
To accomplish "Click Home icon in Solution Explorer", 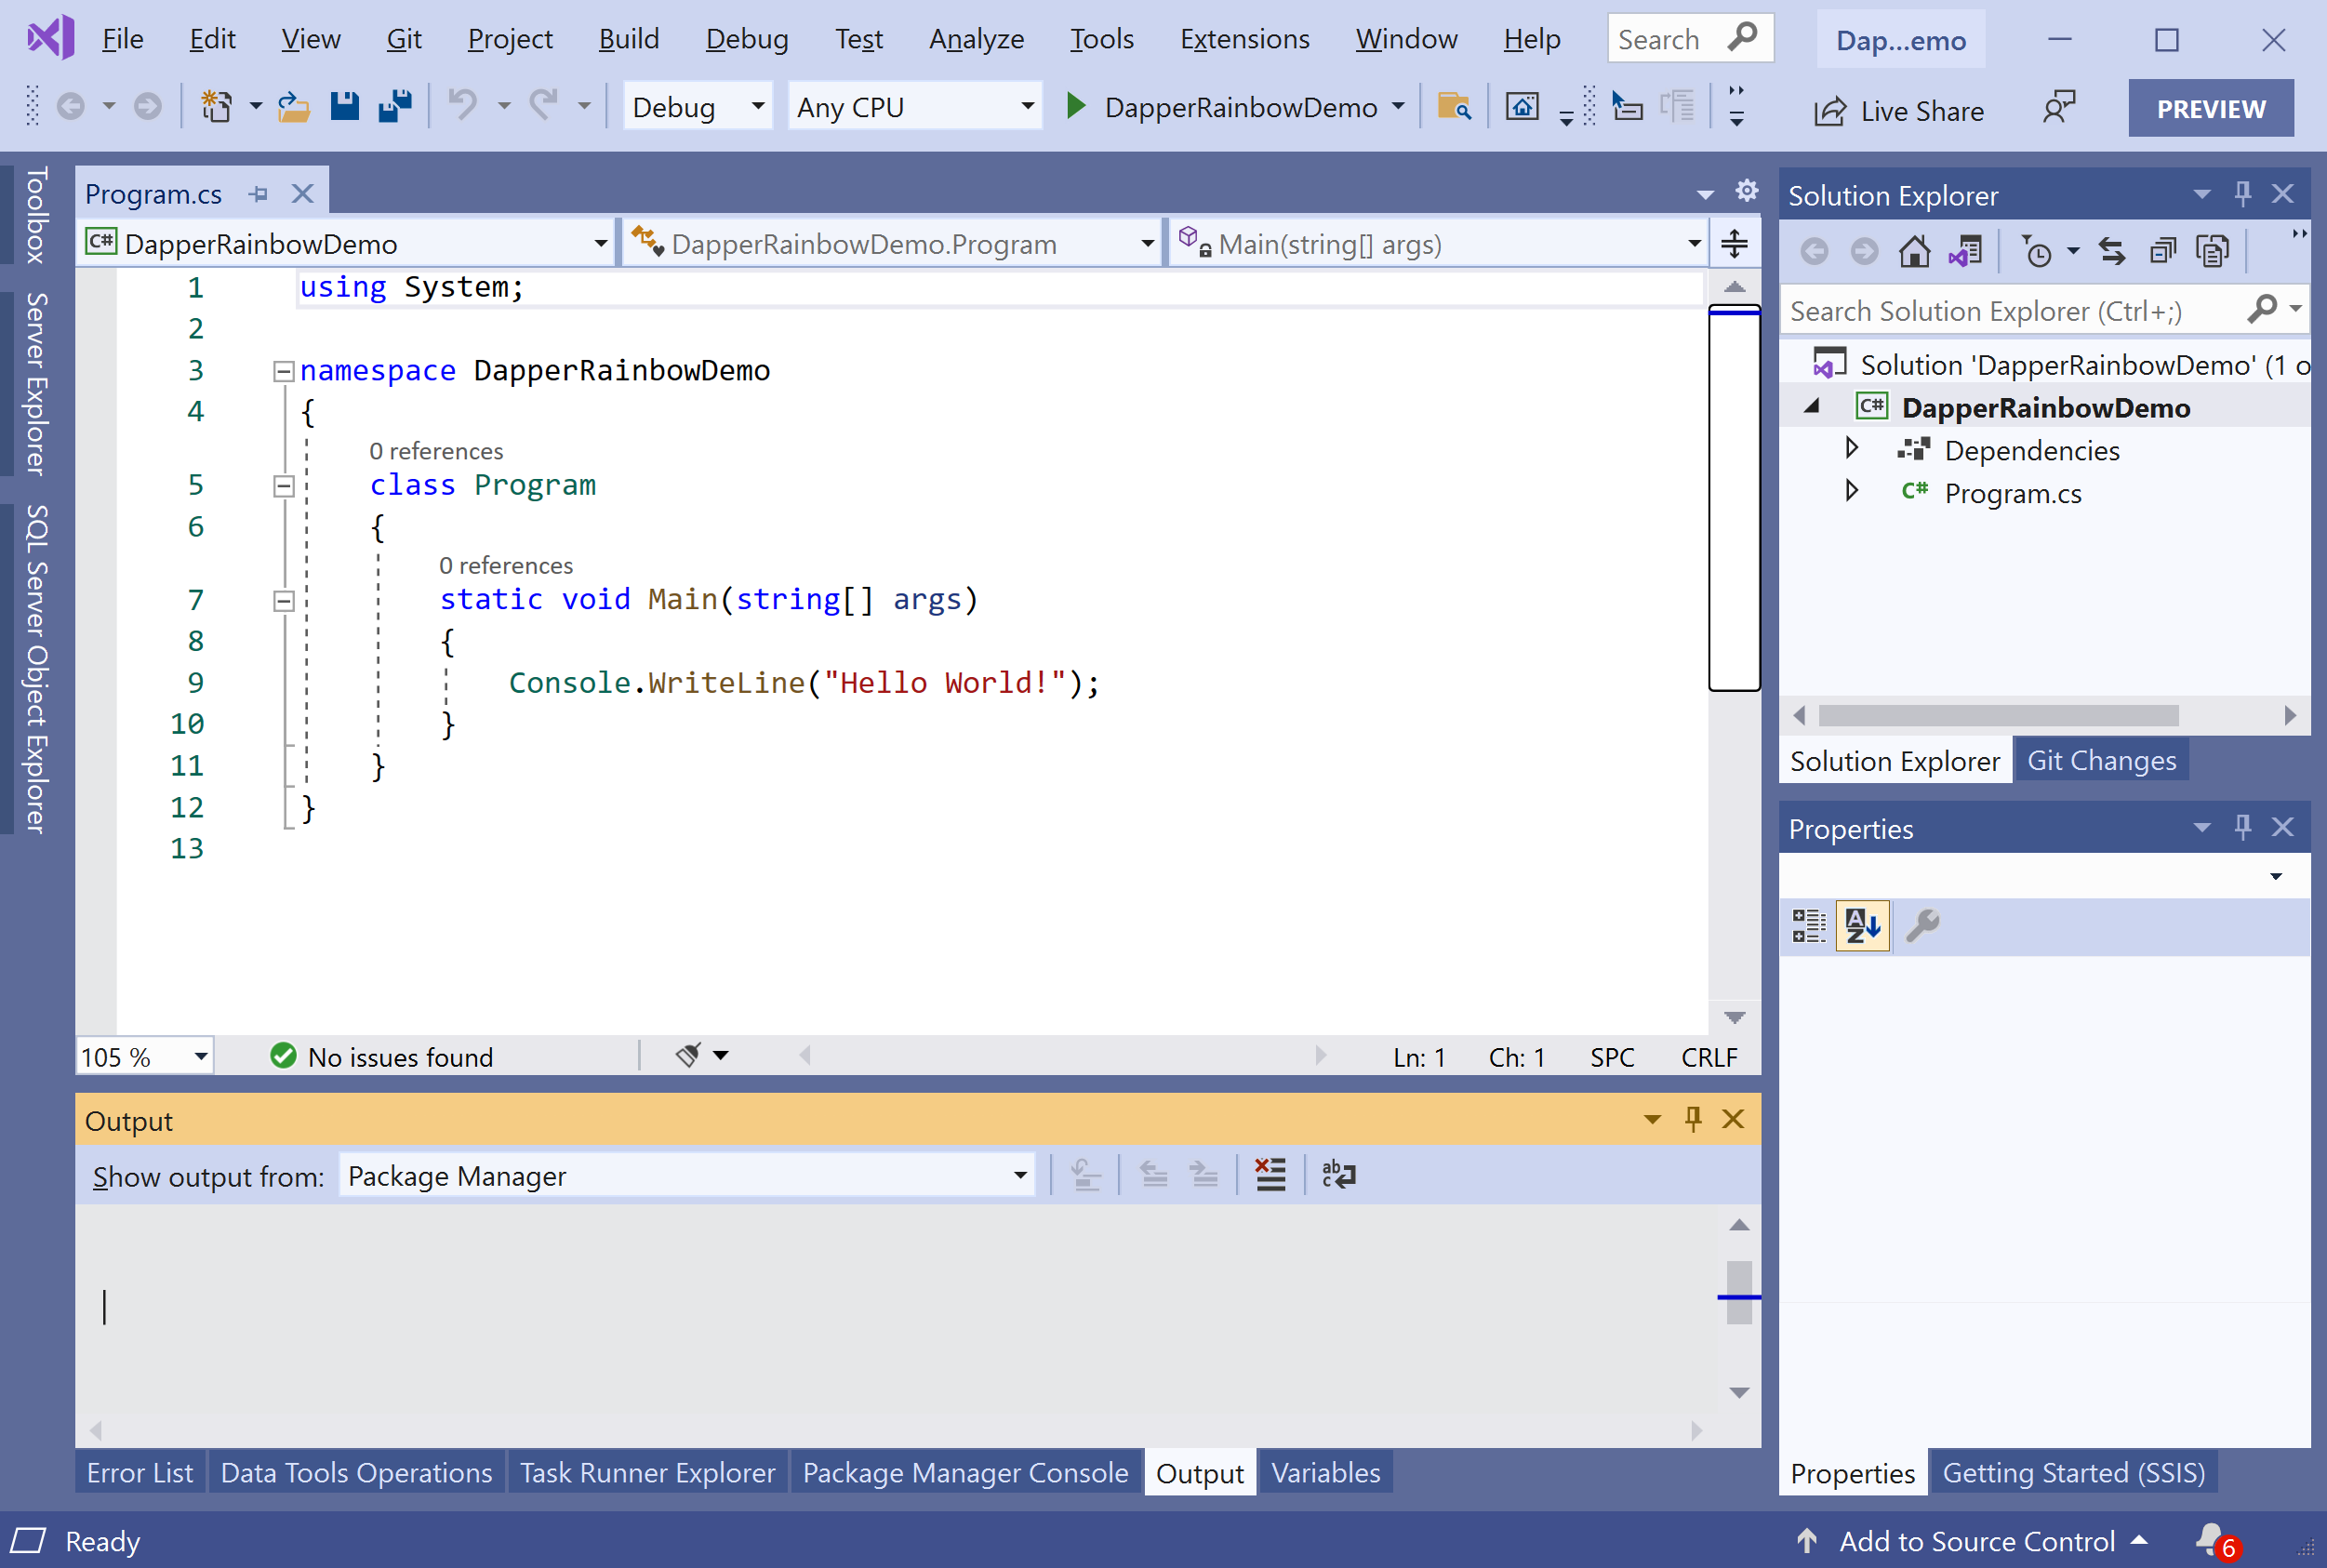I will coord(1914,251).
